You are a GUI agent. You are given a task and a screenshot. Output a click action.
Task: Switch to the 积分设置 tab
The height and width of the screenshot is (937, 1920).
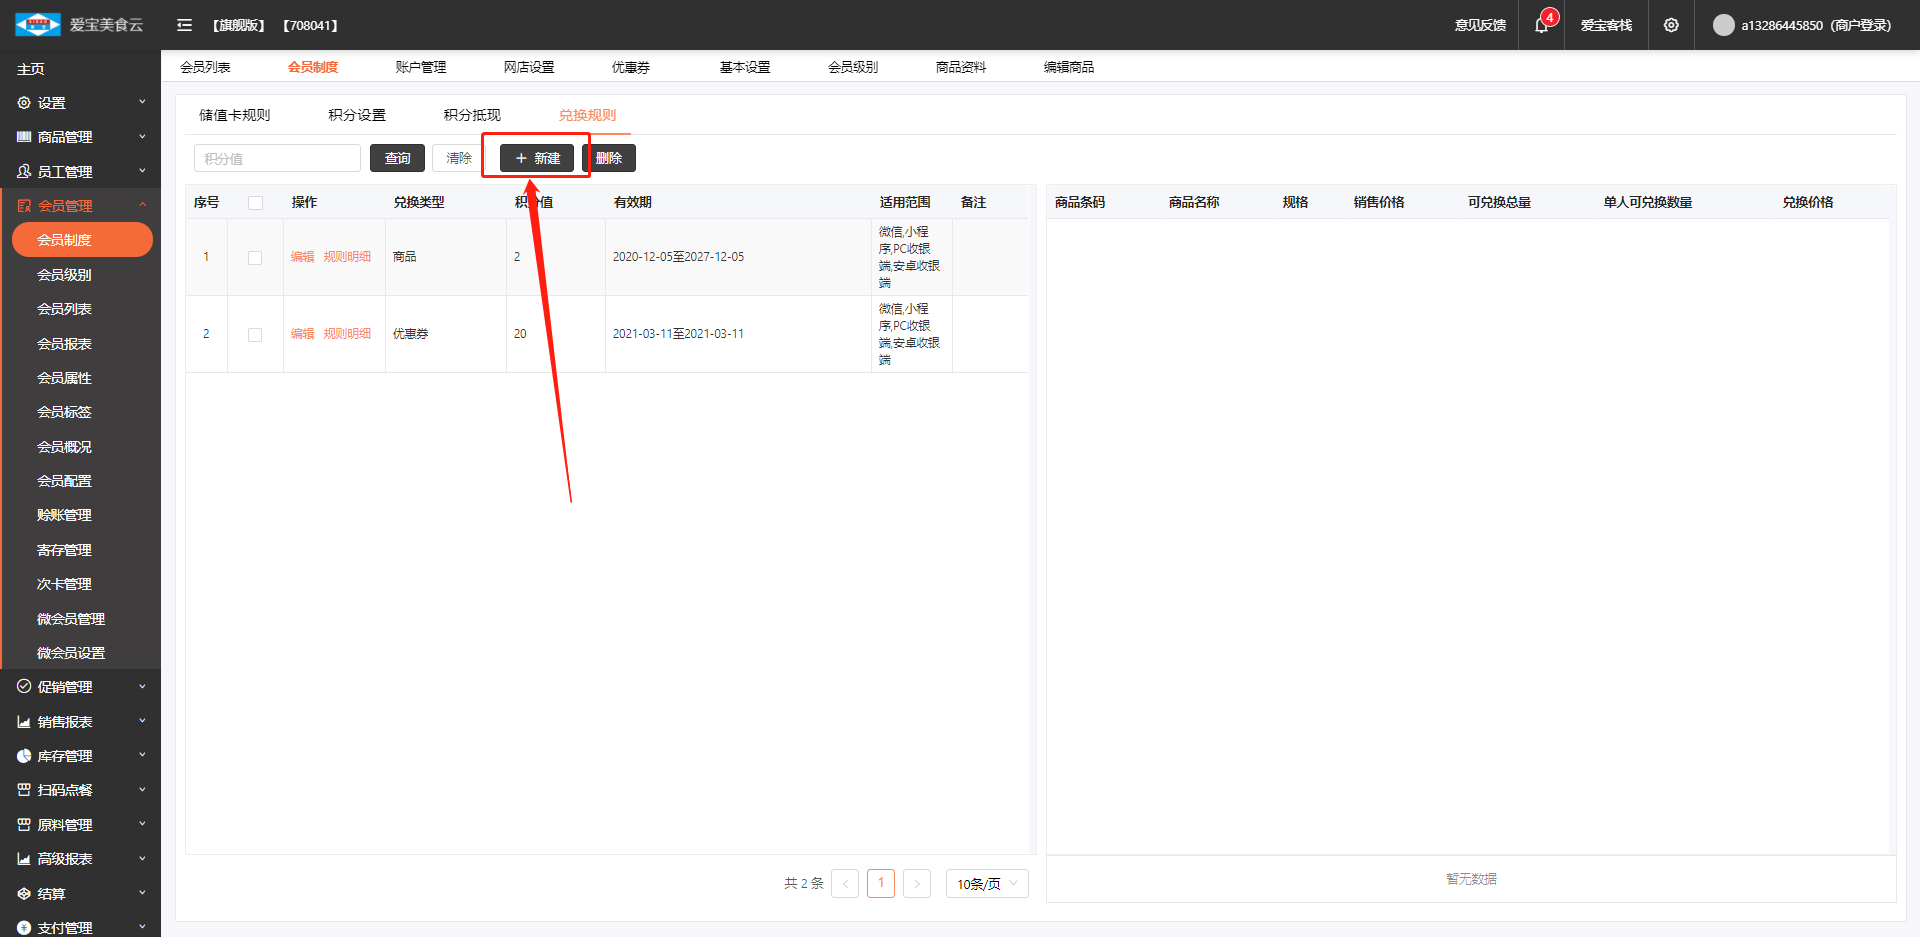click(357, 115)
